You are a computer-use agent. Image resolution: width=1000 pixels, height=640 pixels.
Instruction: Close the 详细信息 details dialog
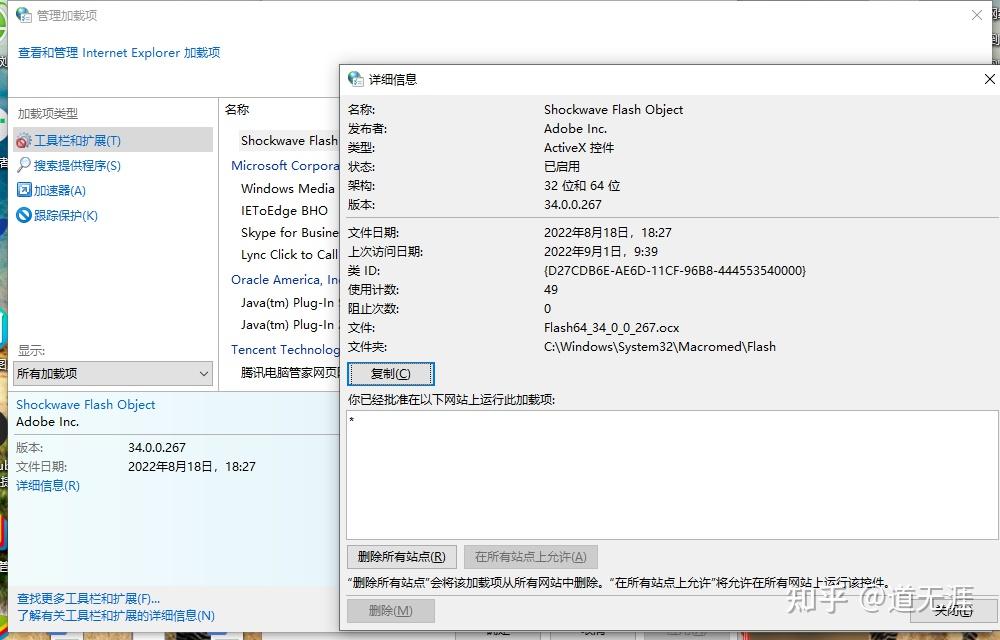(x=989, y=79)
